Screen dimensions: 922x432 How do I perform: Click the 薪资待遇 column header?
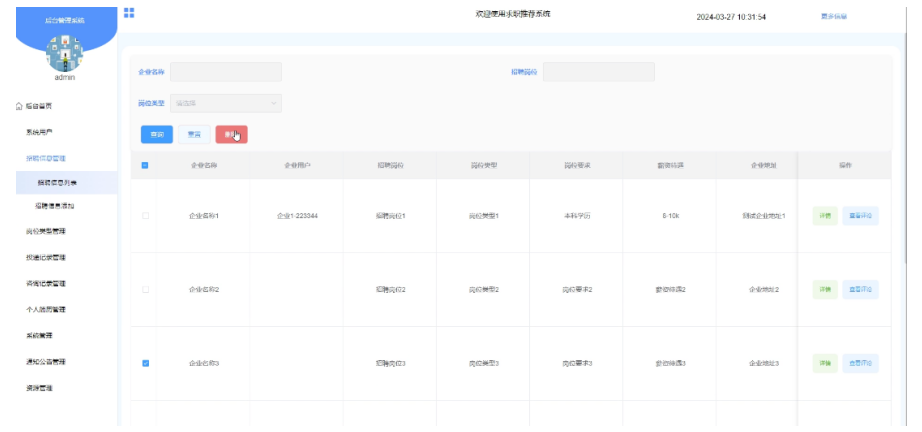[x=670, y=166]
